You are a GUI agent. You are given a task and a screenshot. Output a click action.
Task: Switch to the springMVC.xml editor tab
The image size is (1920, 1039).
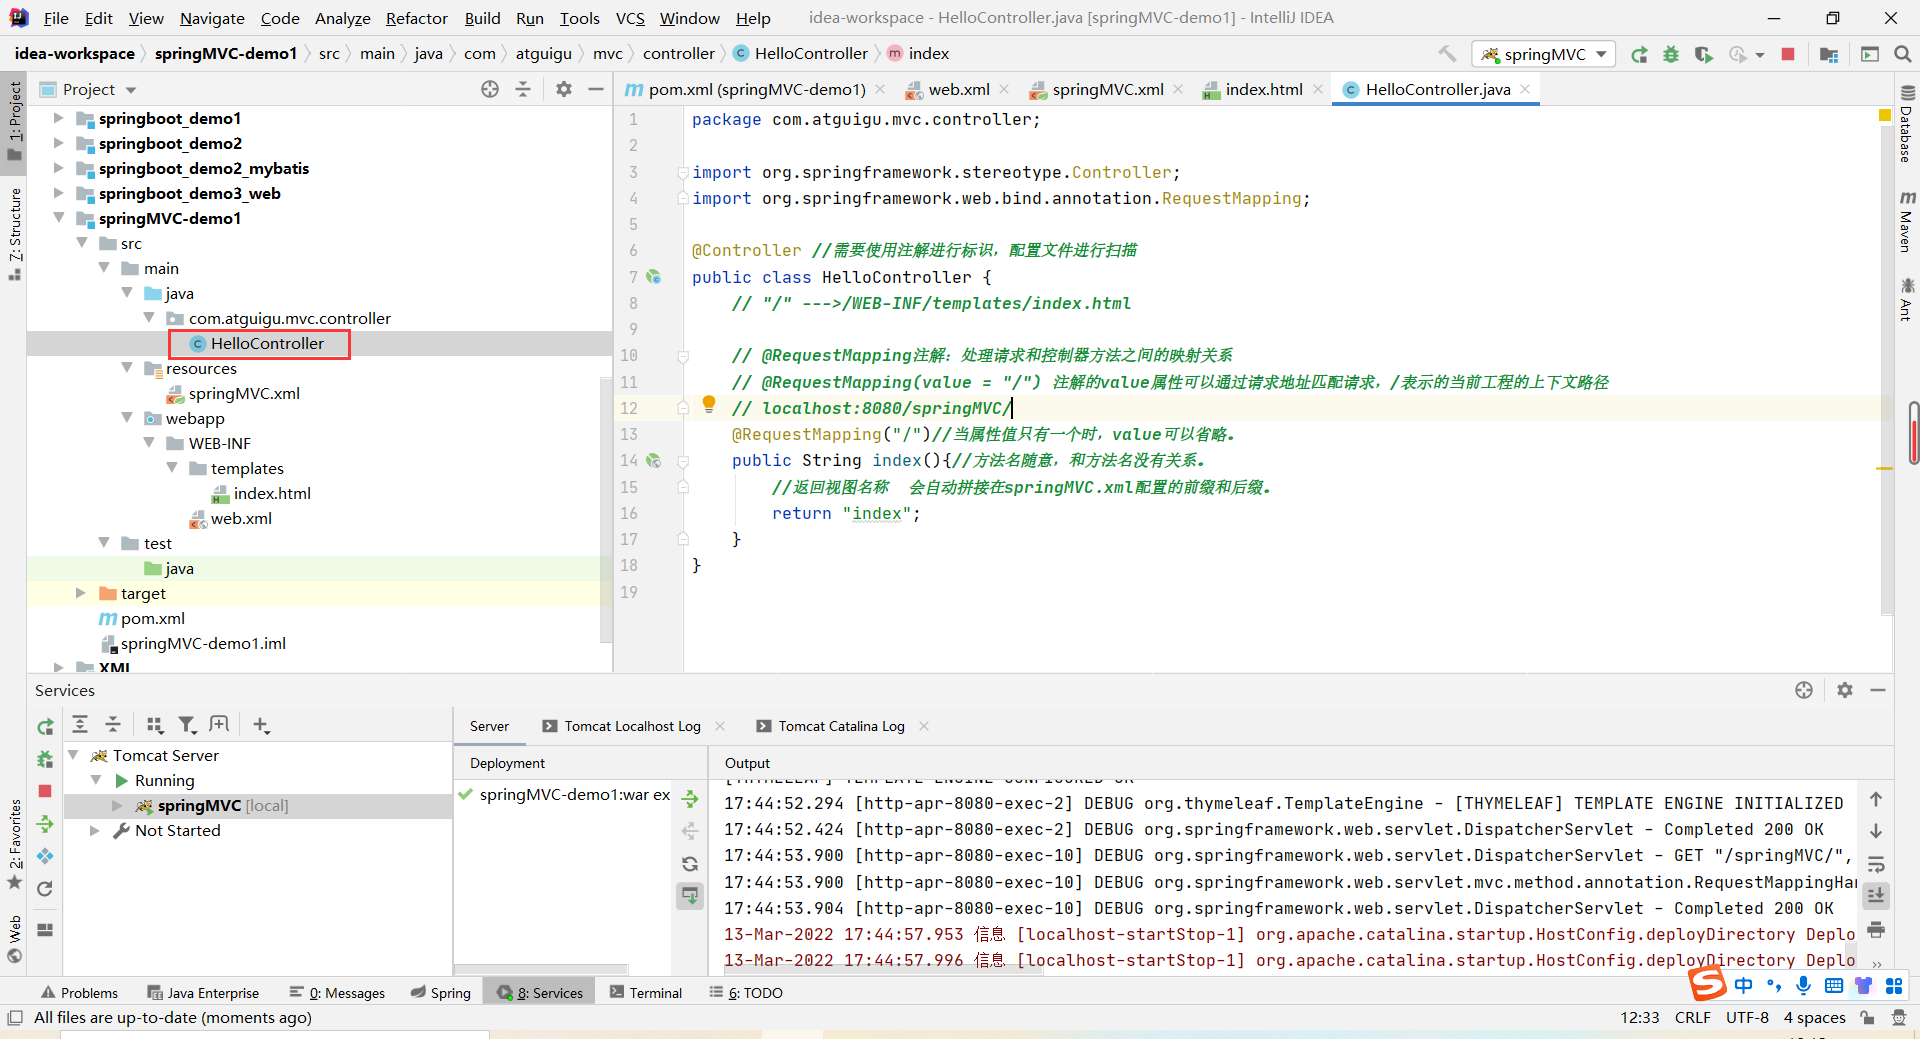pos(1107,89)
